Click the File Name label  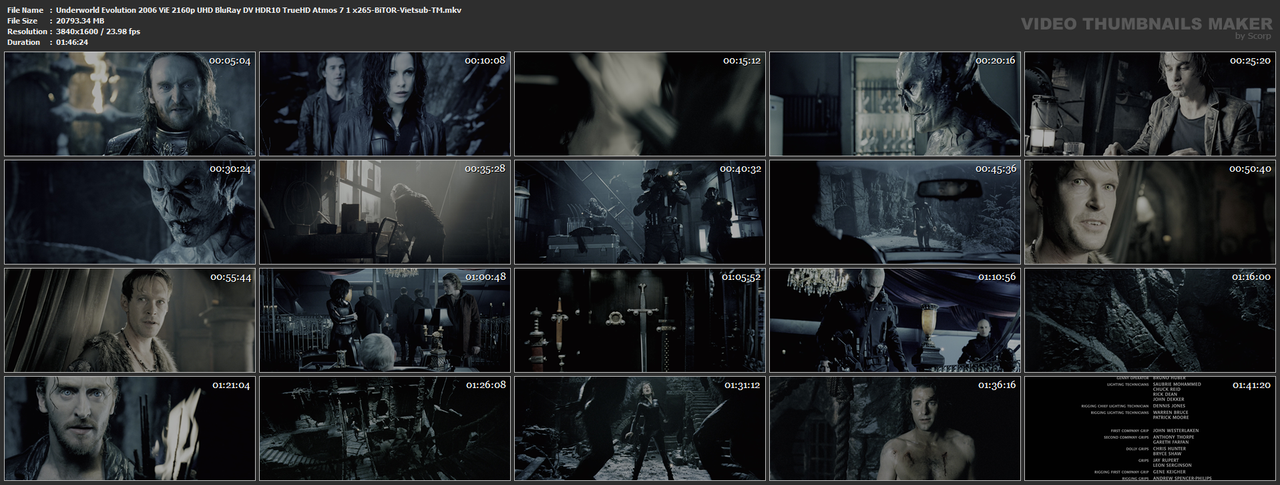coord(24,9)
